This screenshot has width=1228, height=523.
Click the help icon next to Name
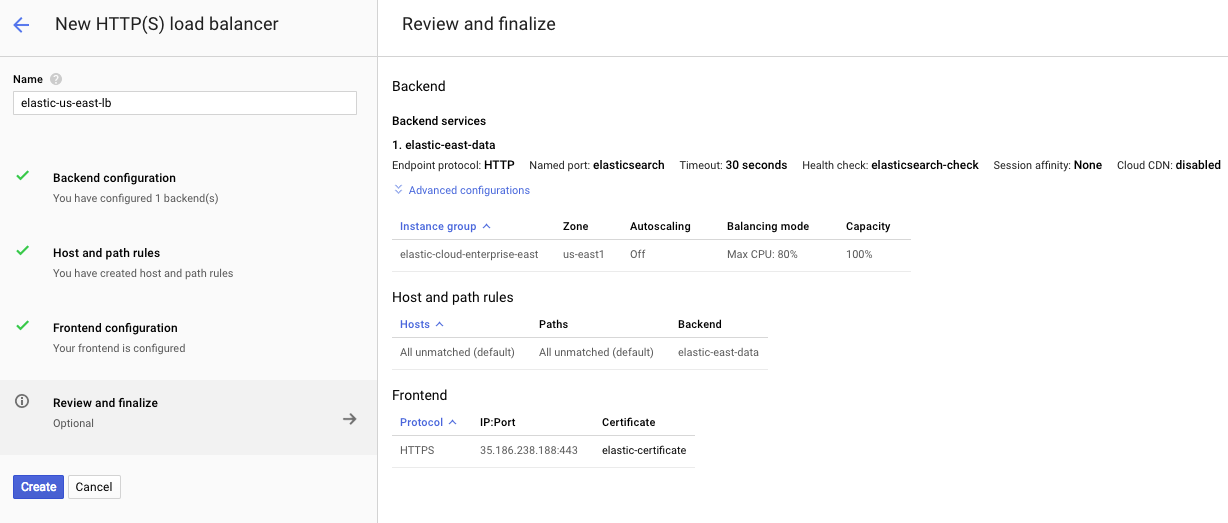coord(56,79)
